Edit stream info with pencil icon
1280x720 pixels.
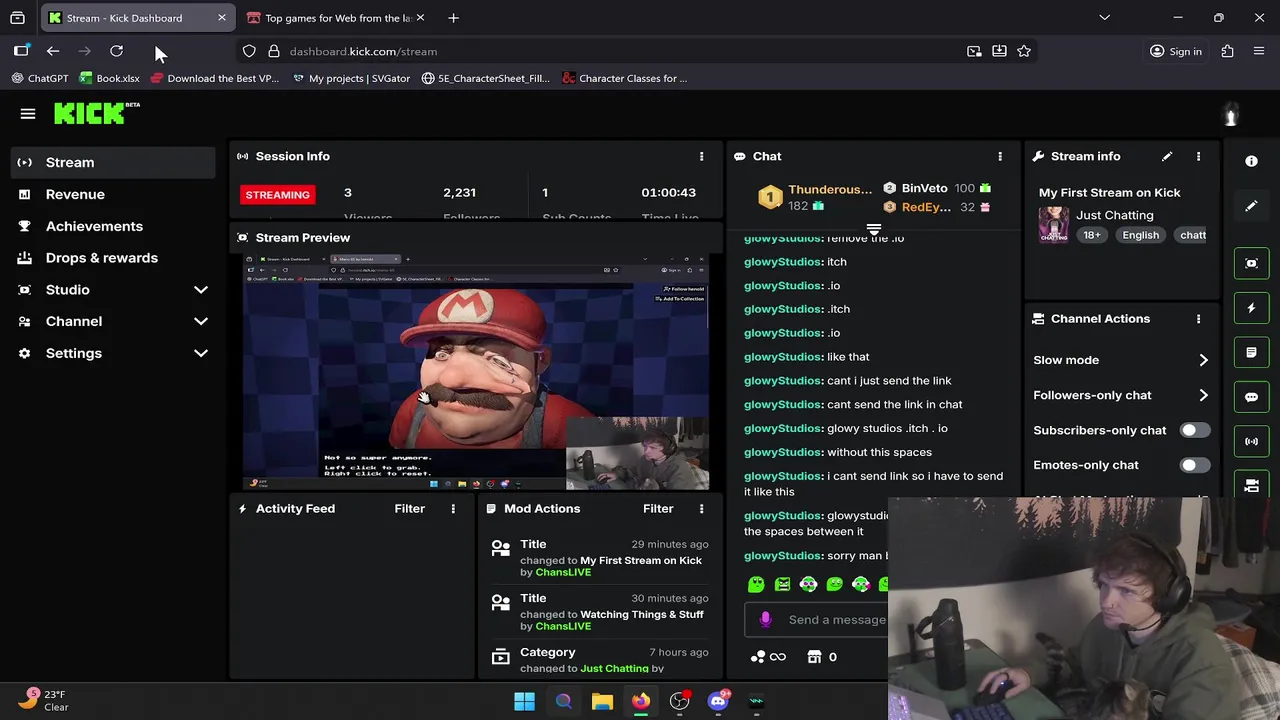(x=1167, y=156)
